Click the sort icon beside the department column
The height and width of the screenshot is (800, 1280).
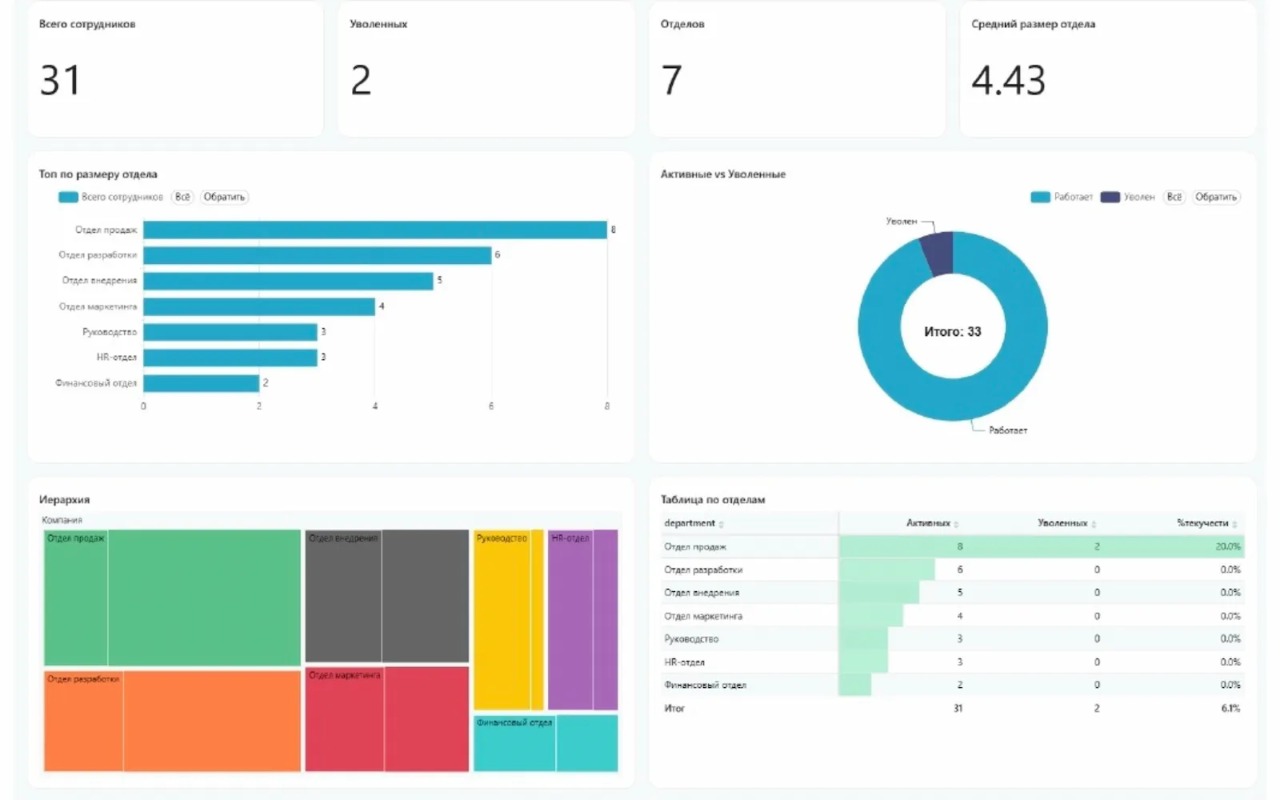point(722,525)
